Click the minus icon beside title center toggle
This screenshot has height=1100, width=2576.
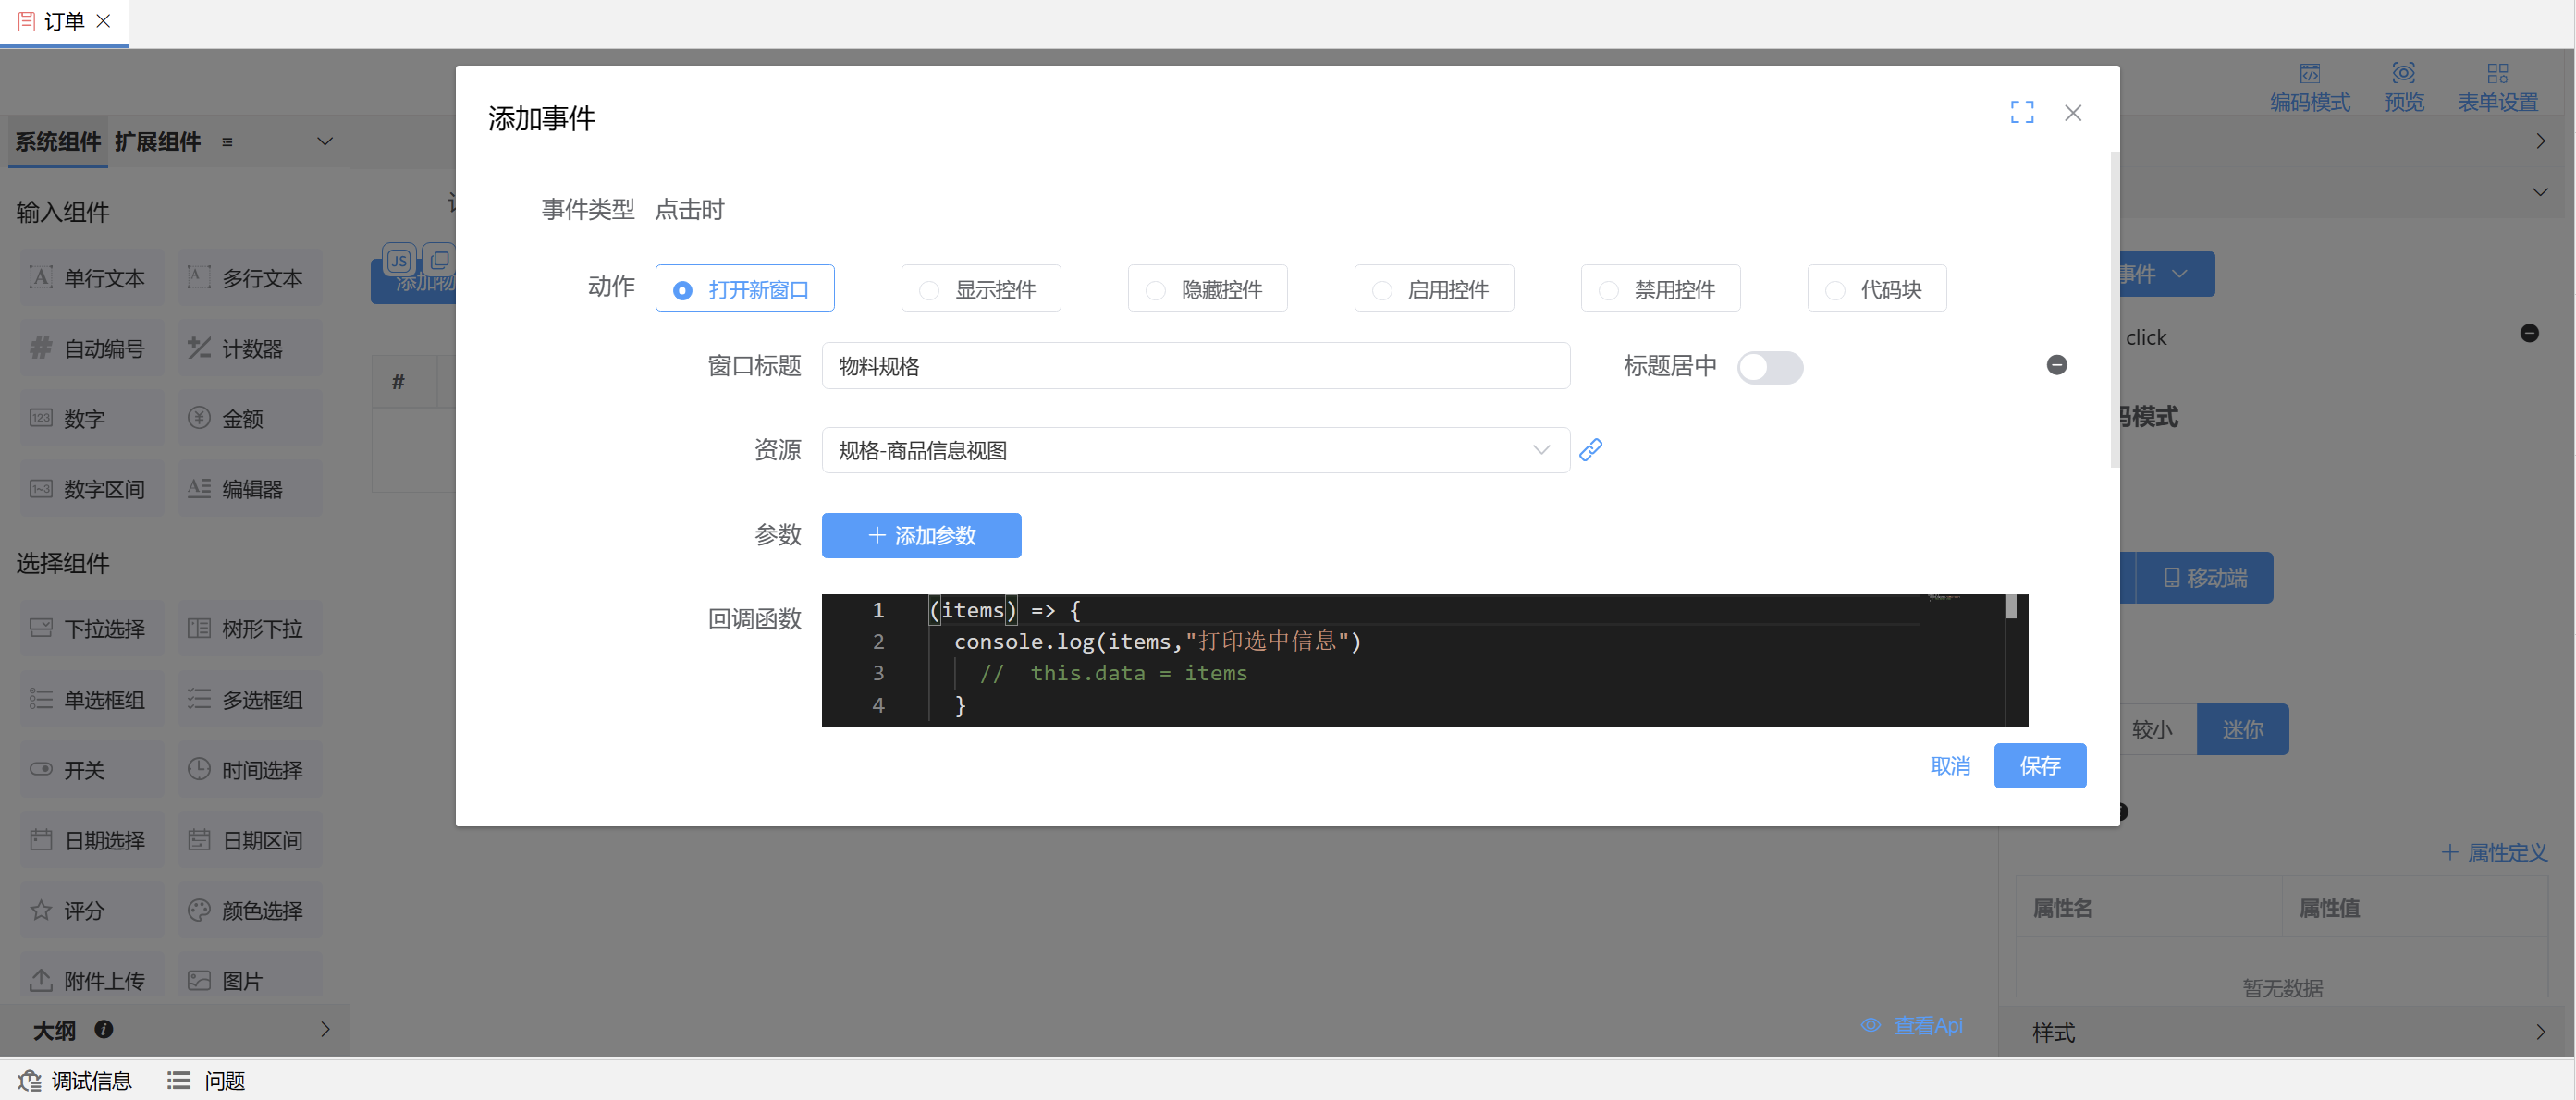[2056, 365]
